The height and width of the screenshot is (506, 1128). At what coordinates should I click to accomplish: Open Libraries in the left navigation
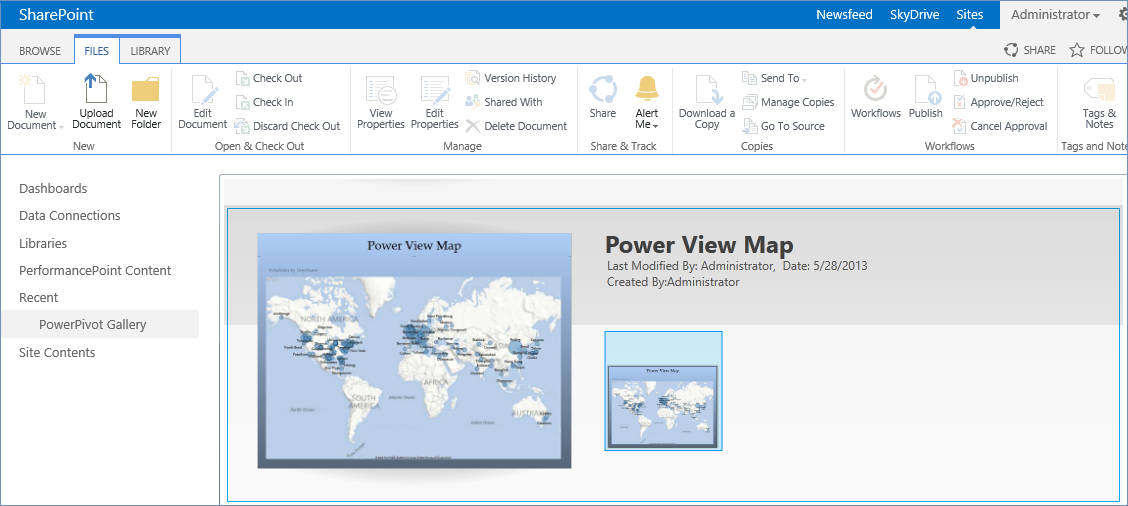pos(43,243)
